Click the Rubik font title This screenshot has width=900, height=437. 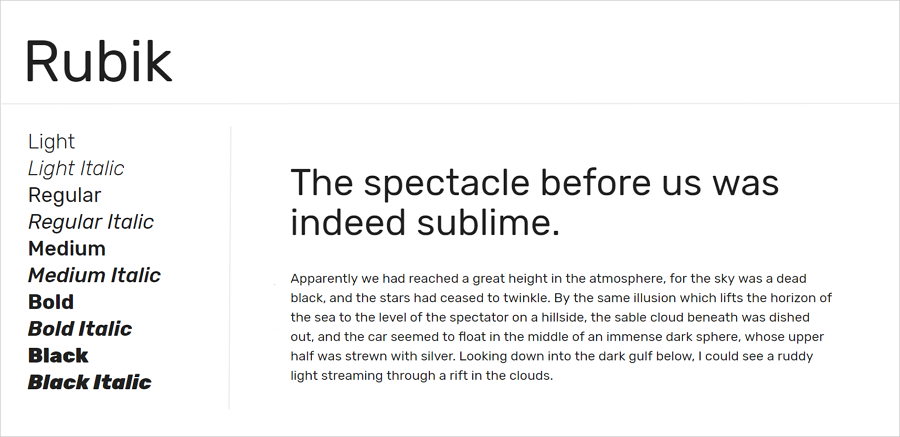coord(98,61)
